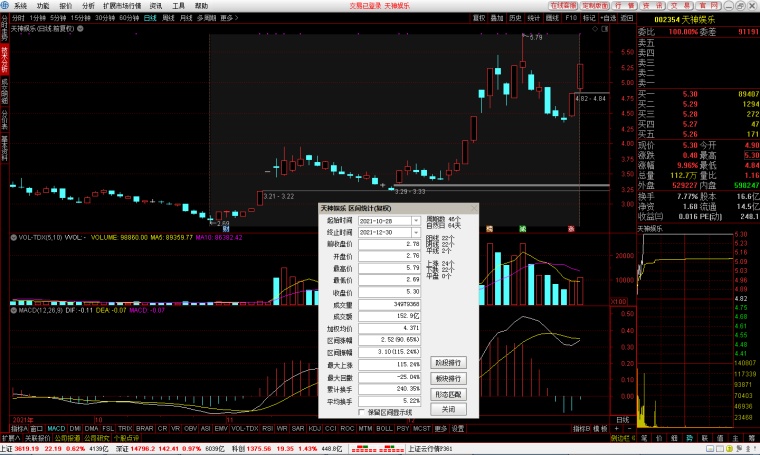Open the 终止时间 date dropdown

416,233
